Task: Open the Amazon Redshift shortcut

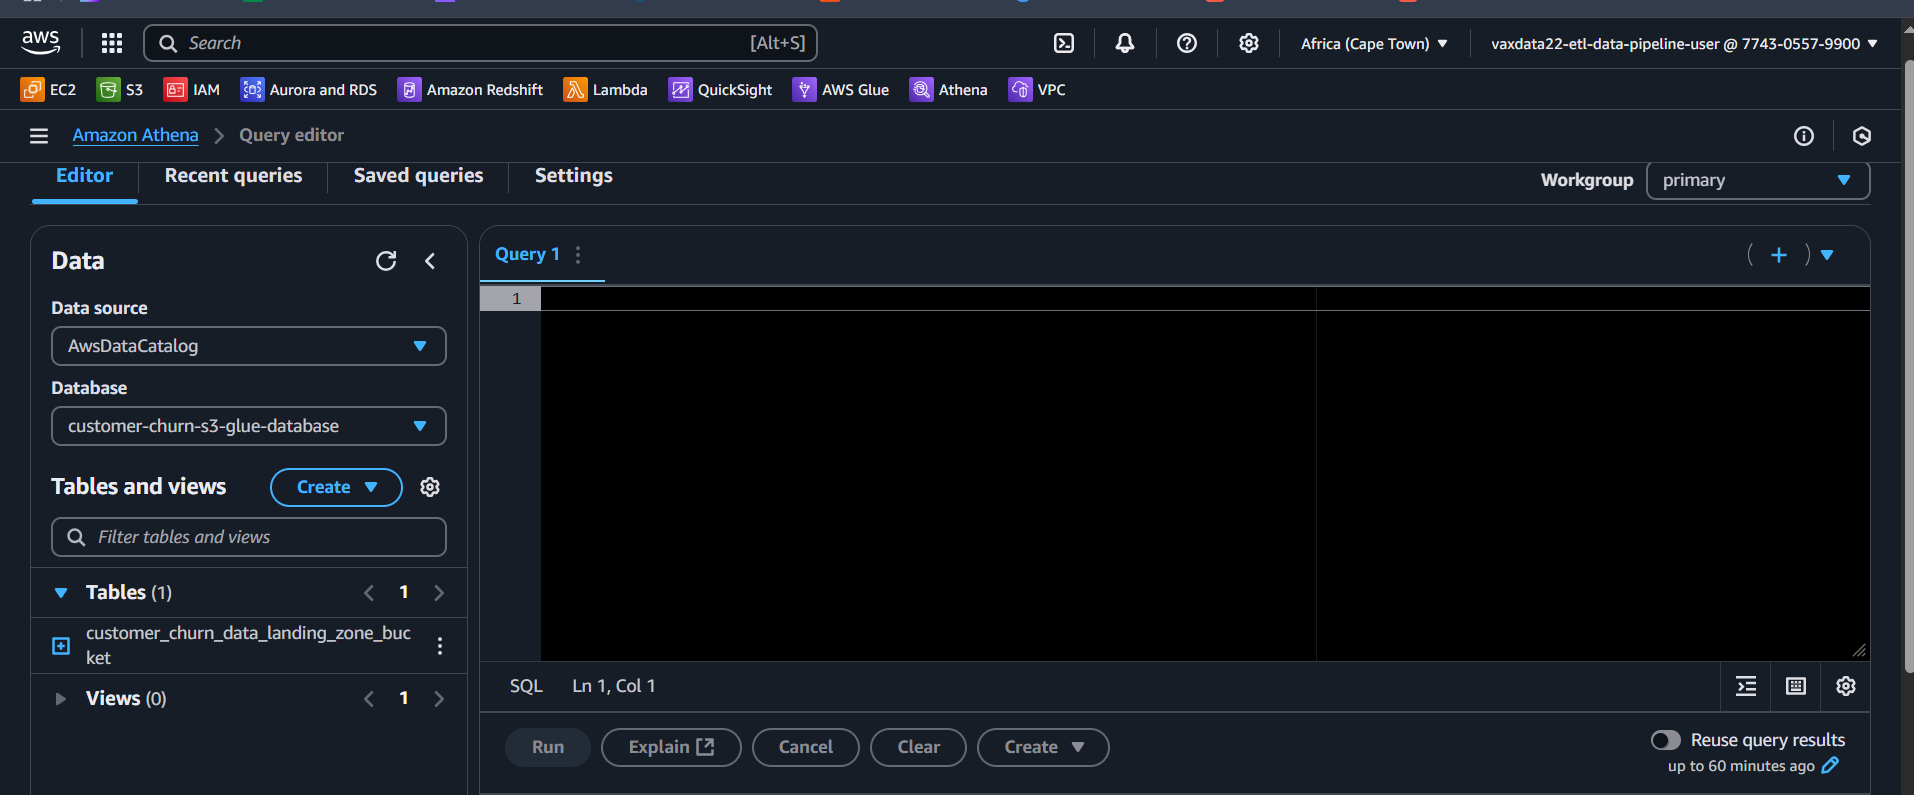Action: [x=470, y=90]
